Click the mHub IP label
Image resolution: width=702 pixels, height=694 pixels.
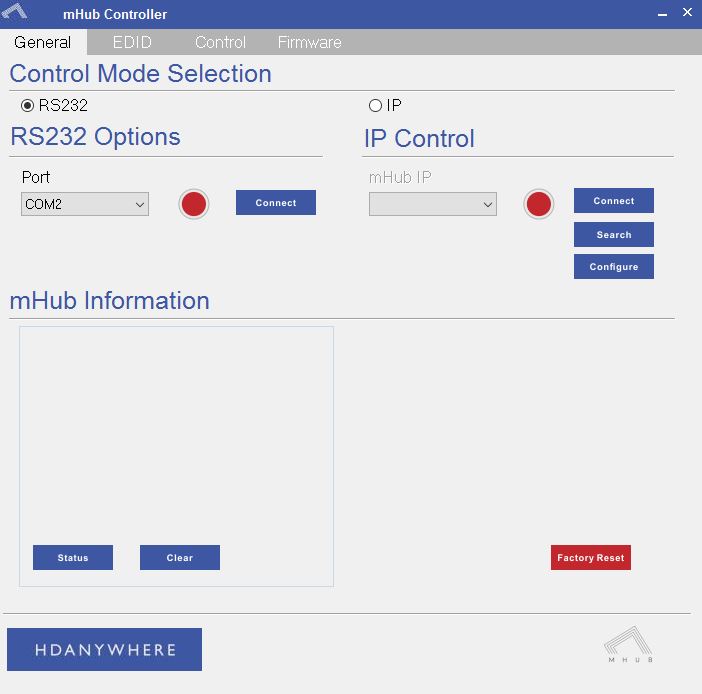tap(400, 177)
